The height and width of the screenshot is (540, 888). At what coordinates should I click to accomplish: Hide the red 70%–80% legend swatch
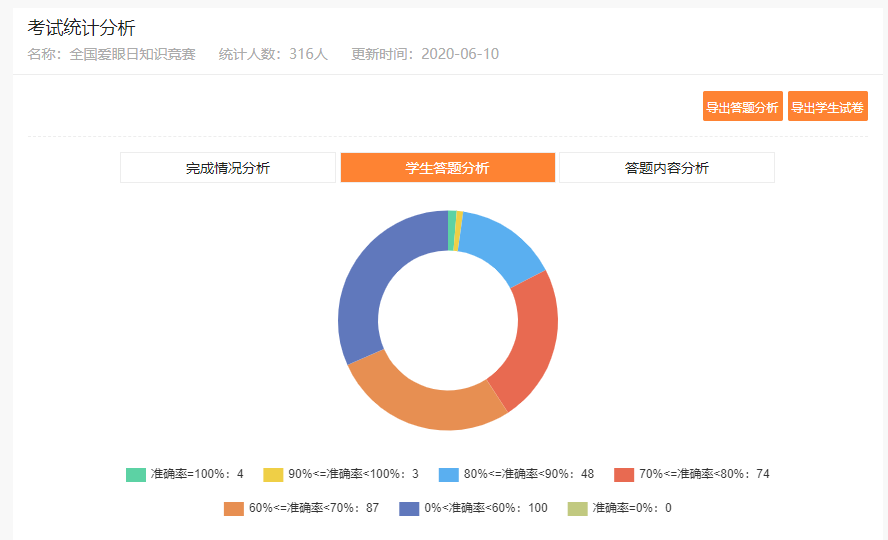pyautogui.click(x=624, y=474)
